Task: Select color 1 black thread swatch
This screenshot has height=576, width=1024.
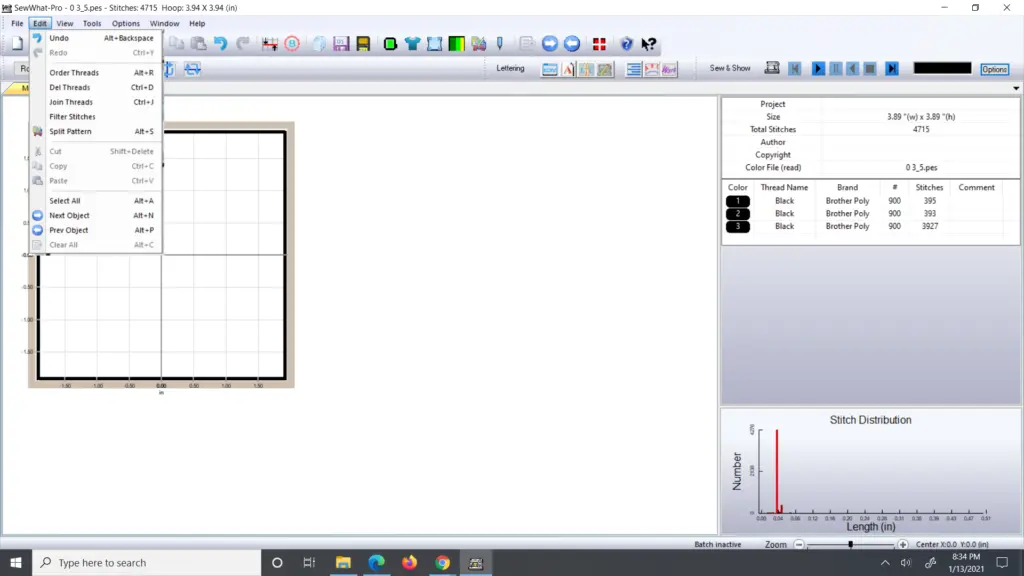Action: (738, 201)
